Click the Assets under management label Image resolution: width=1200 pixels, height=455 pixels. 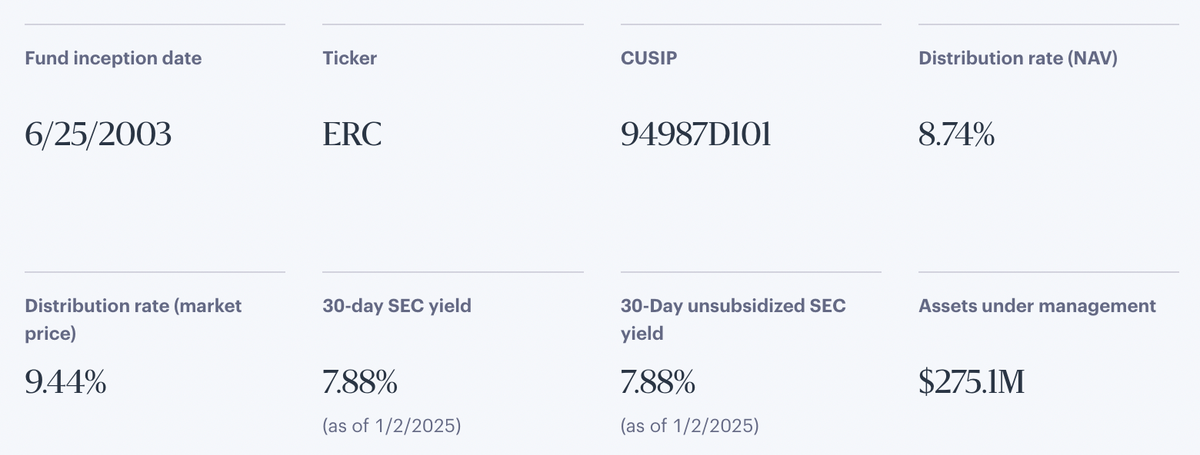click(x=1037, y=306)
